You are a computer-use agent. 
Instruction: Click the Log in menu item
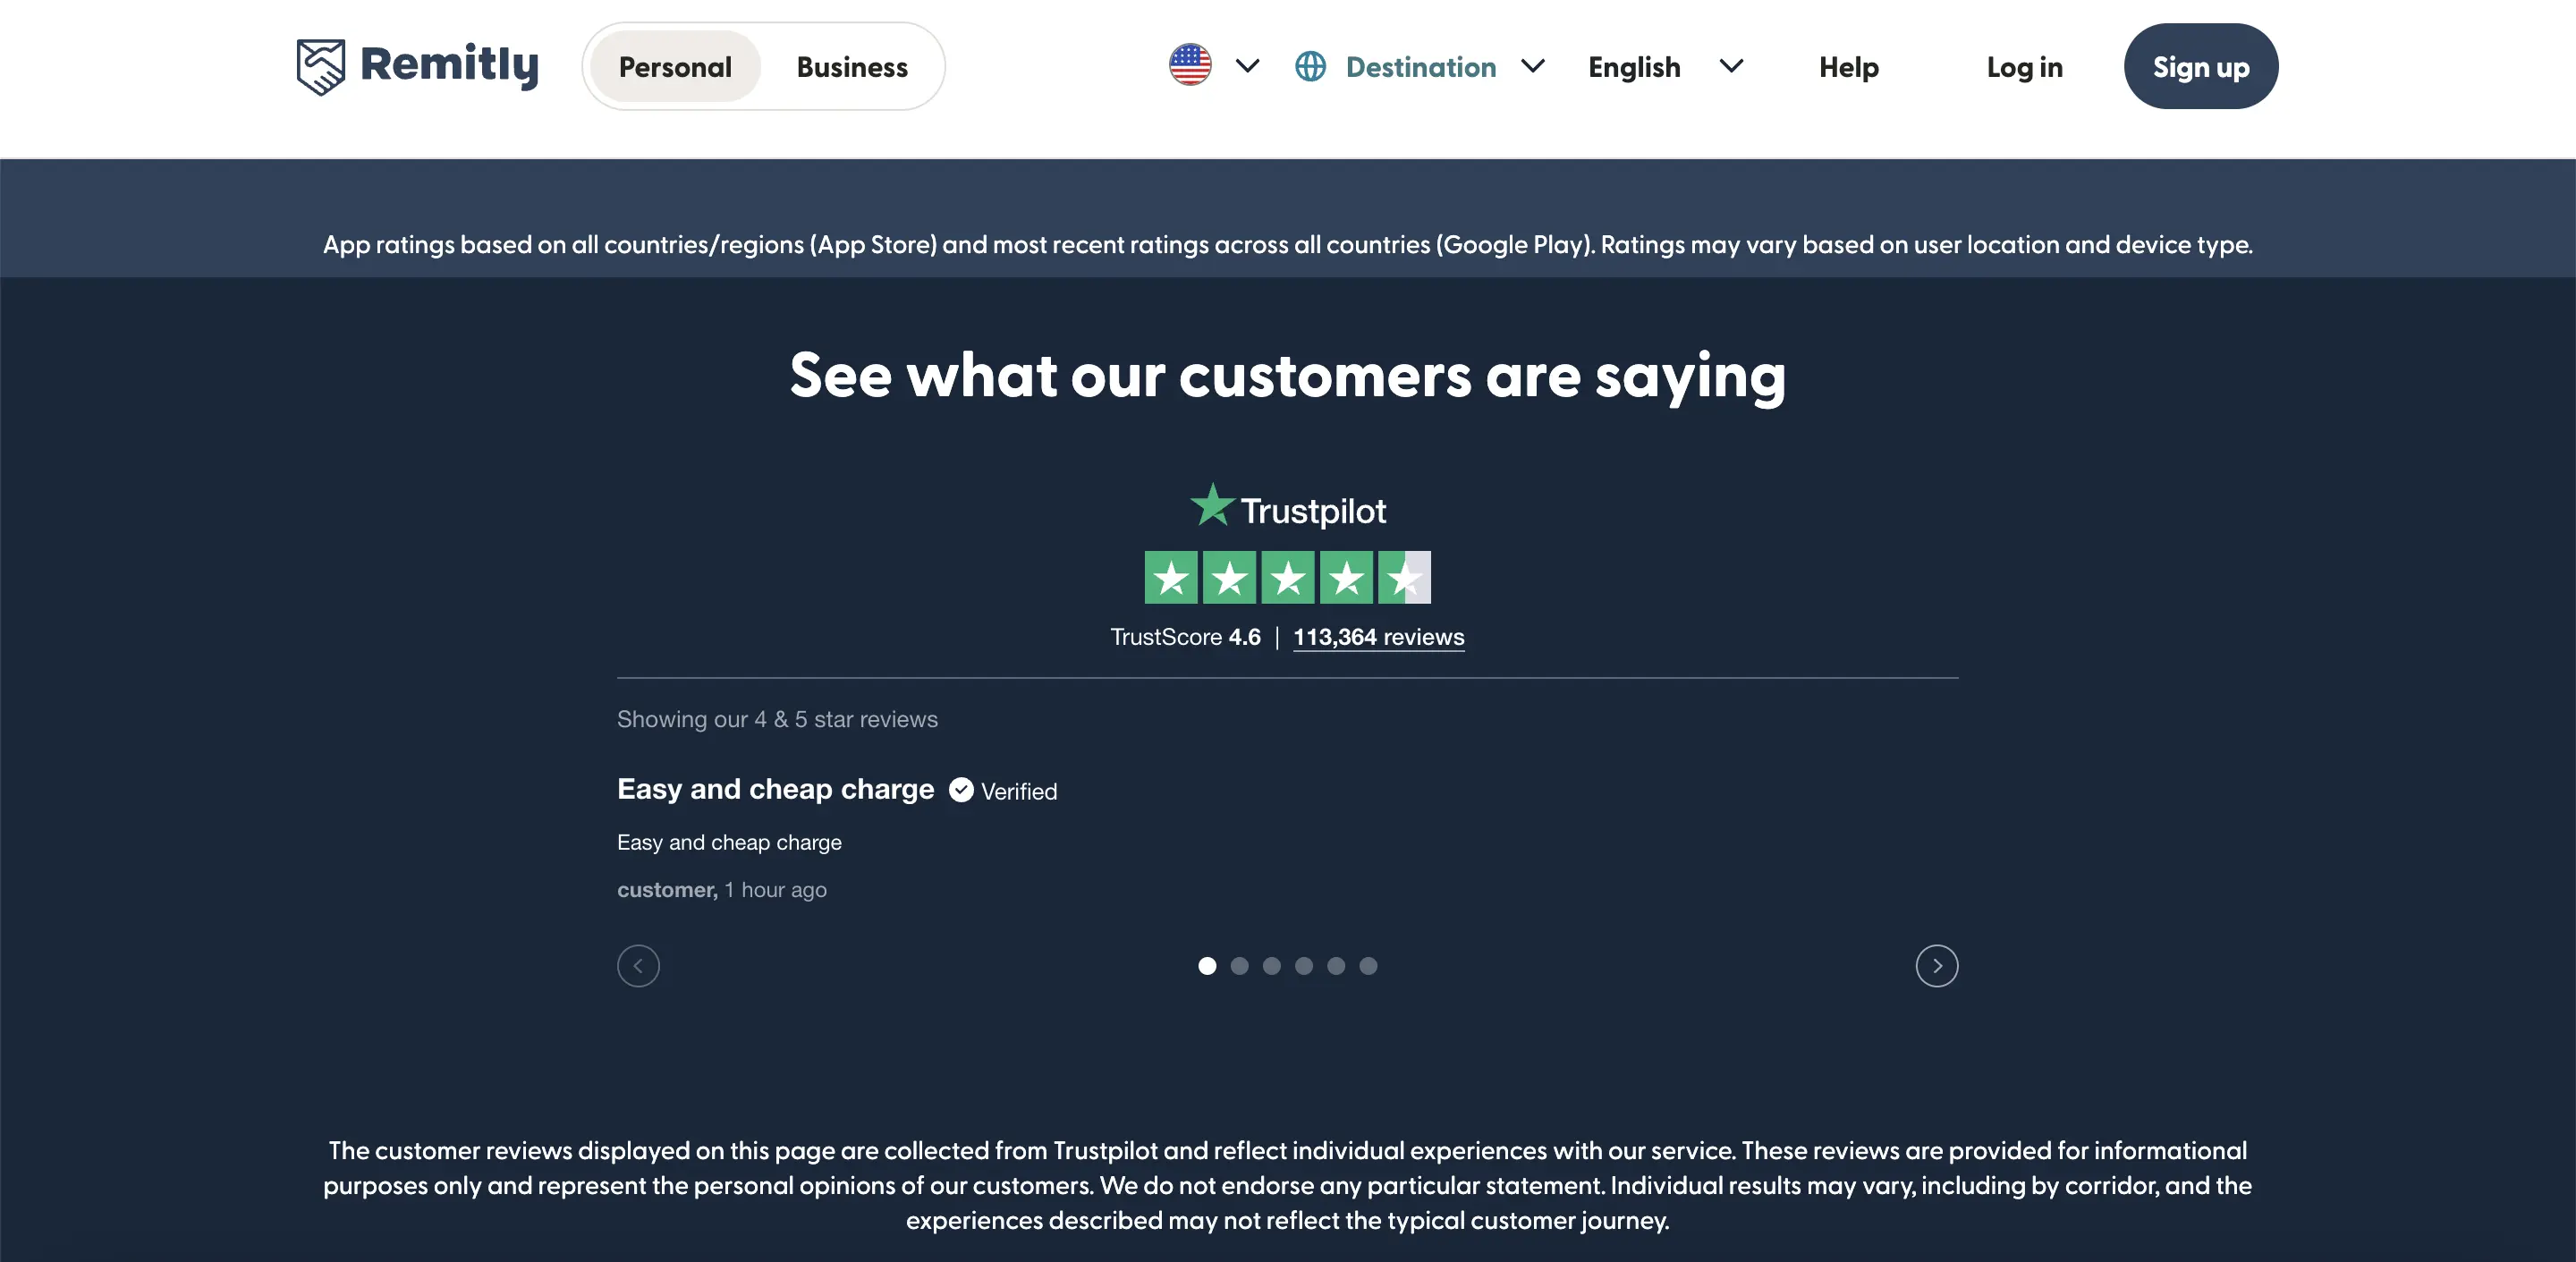2024,66
